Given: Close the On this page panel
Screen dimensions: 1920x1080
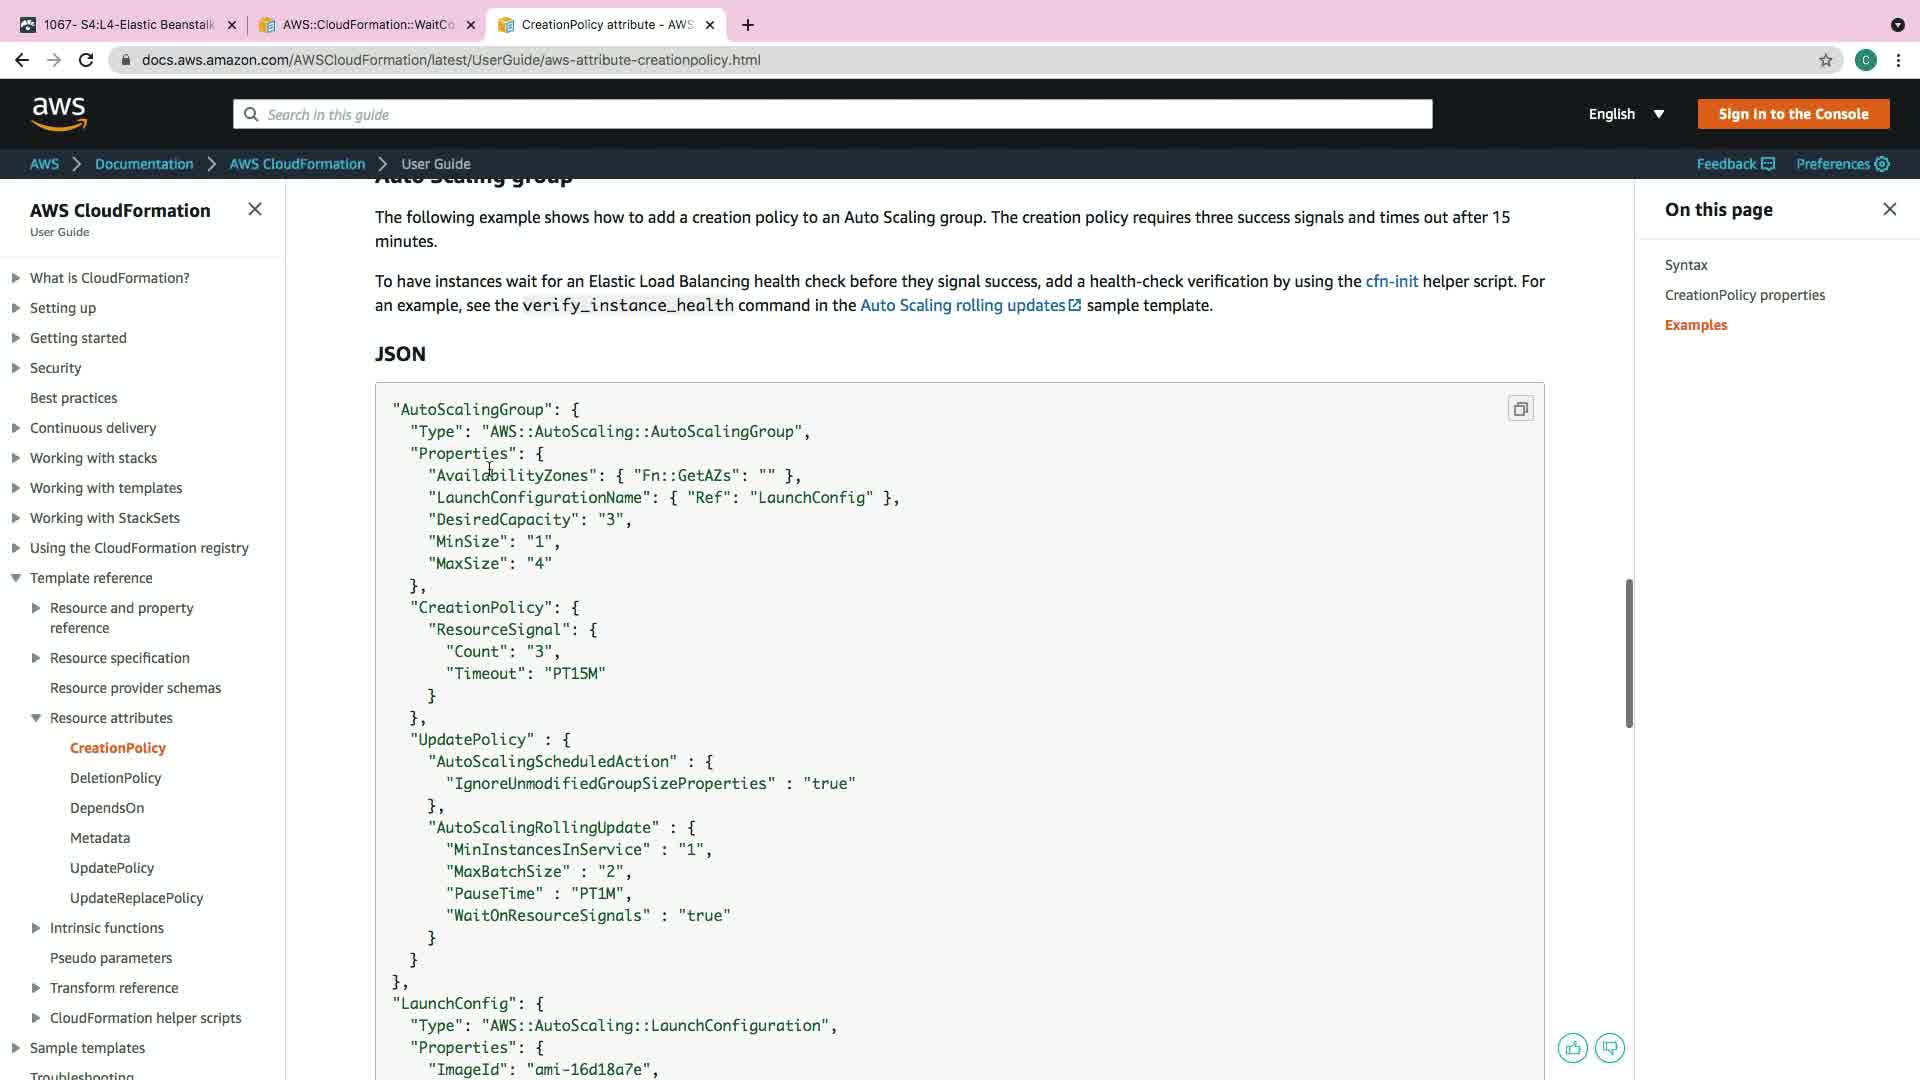Looking at the screenshot, I should (x=1889, y=209).
